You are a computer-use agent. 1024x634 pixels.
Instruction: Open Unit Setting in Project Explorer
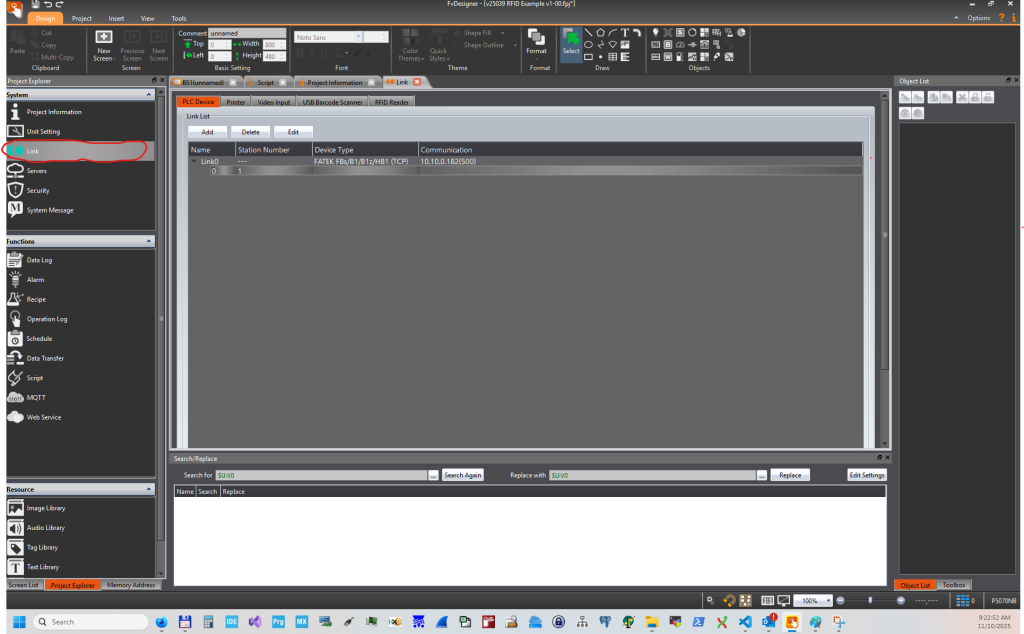click(x=43, y=131)
